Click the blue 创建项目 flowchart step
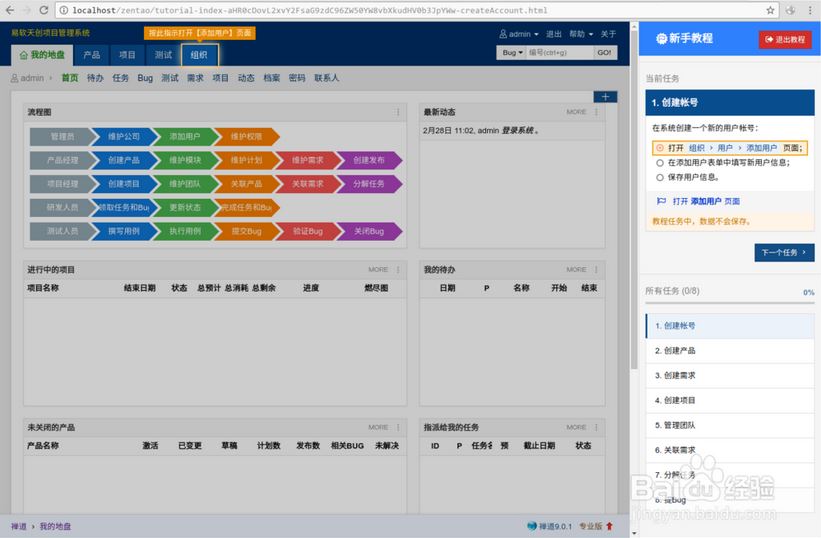 [124, 184]
